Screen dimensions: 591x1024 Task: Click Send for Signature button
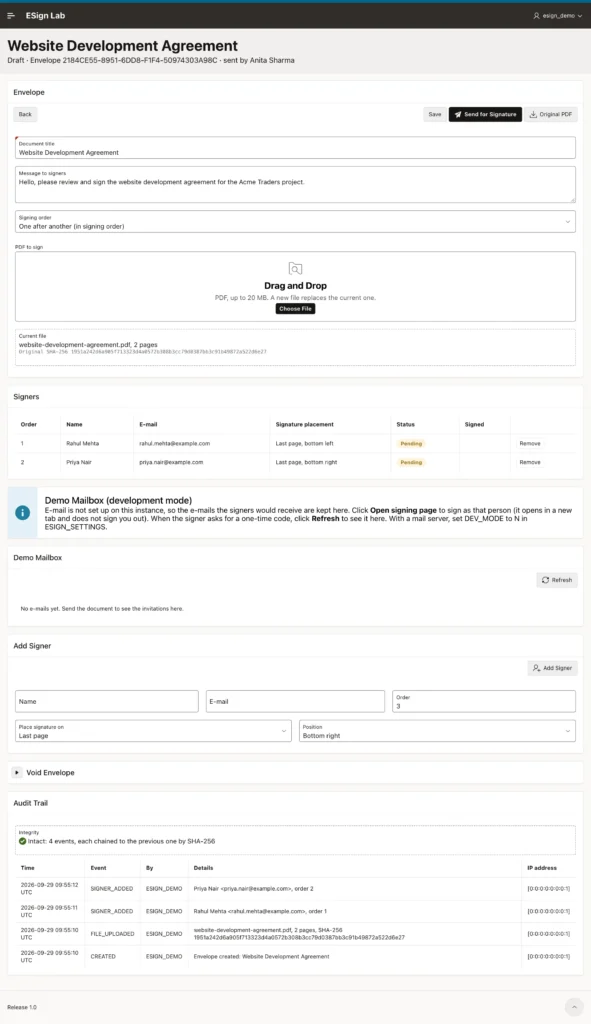(485, 114)
